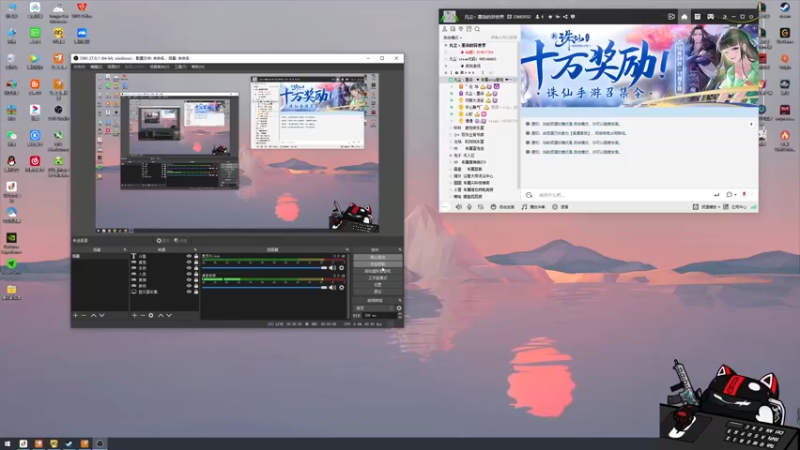The image size is (800, 450).
Task: Open the YY chat bubble dropdown arrow
Action: coord(735,195)
